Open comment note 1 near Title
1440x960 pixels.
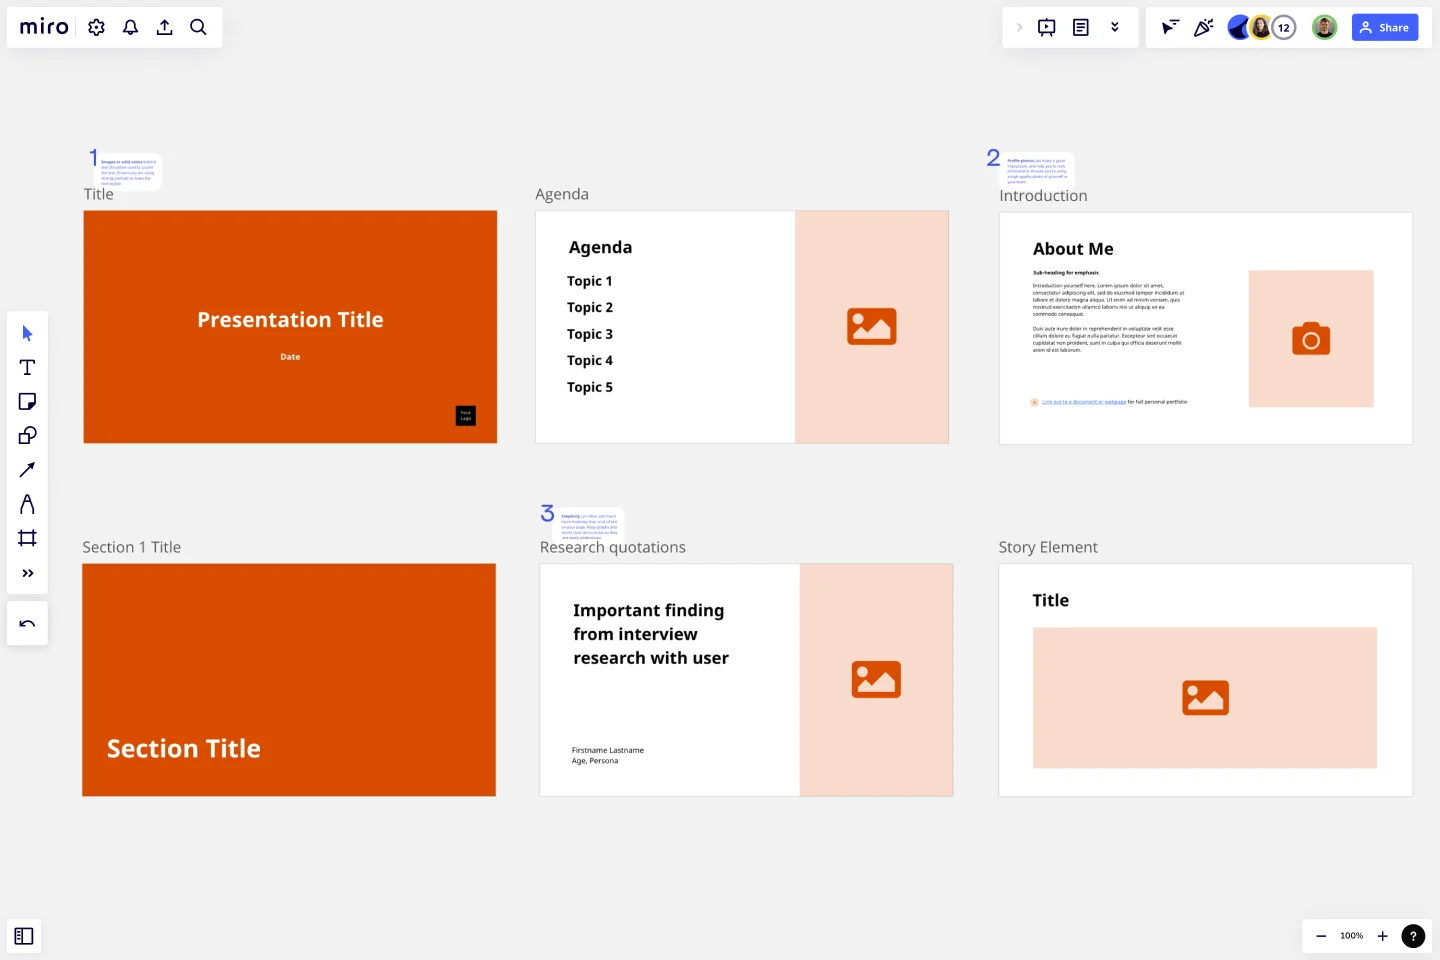coord(130,172)
